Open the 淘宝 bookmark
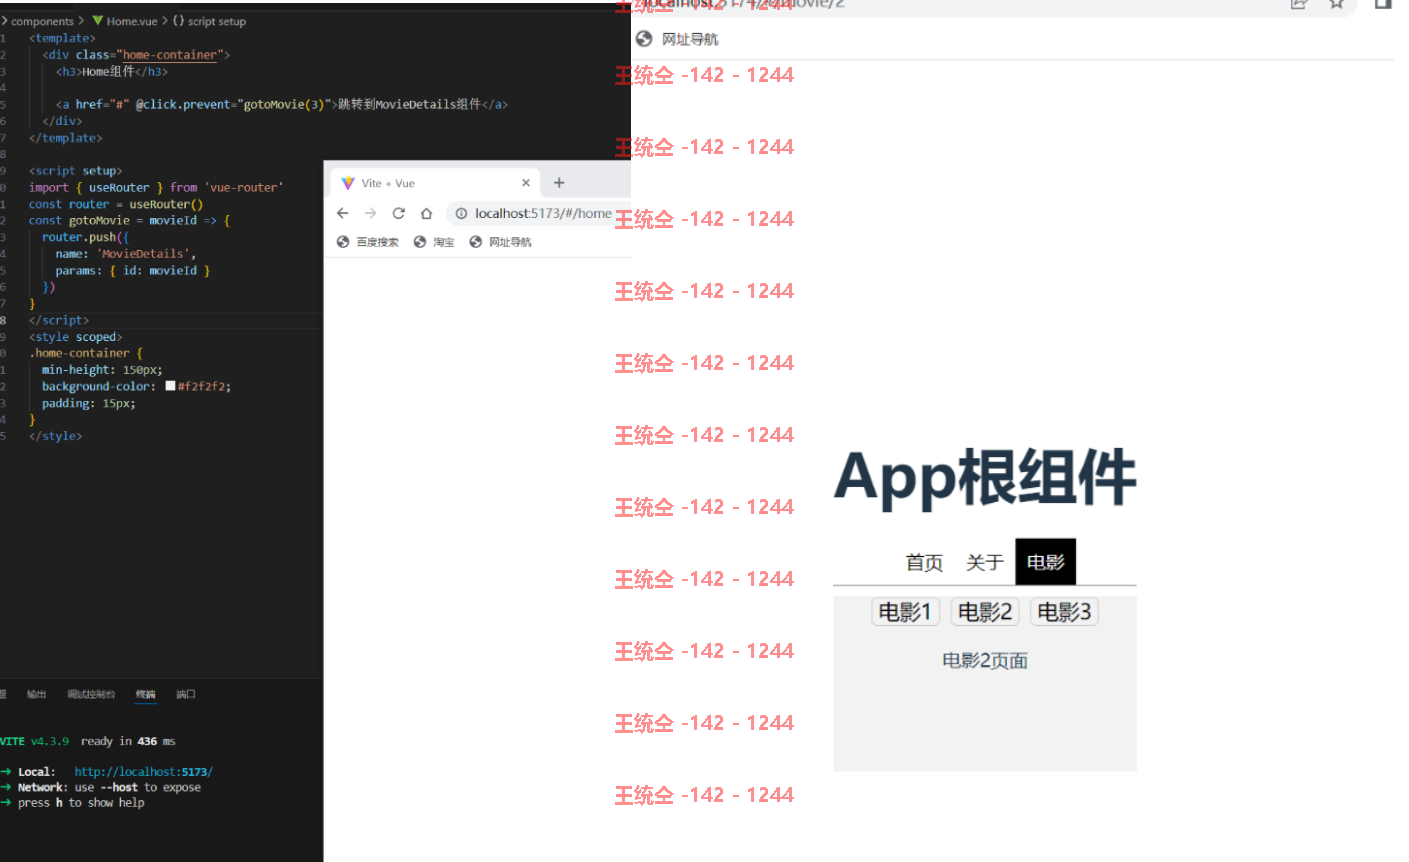The height and width of the screenshot is (862, 1409). [434, 242]
